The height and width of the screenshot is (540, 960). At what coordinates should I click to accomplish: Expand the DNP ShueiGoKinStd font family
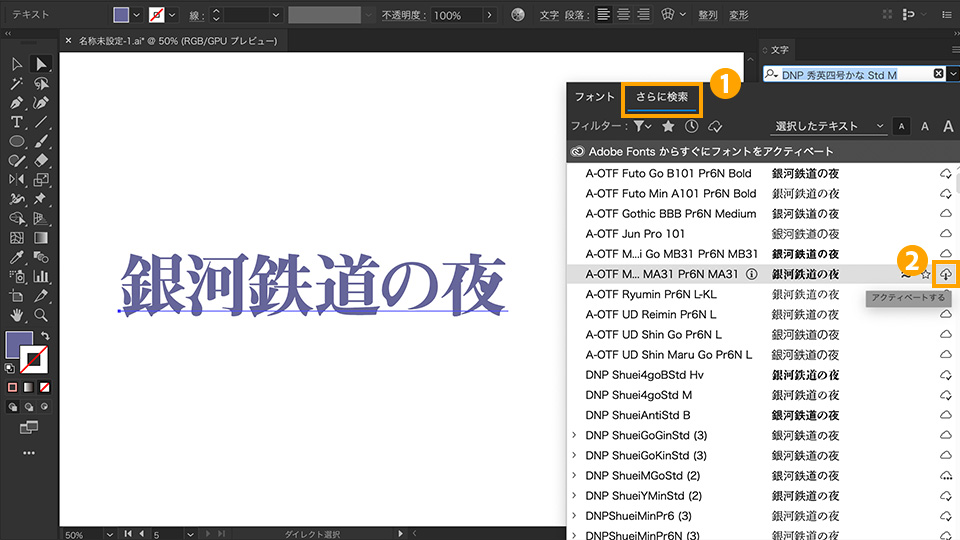(x=574, y=456)
